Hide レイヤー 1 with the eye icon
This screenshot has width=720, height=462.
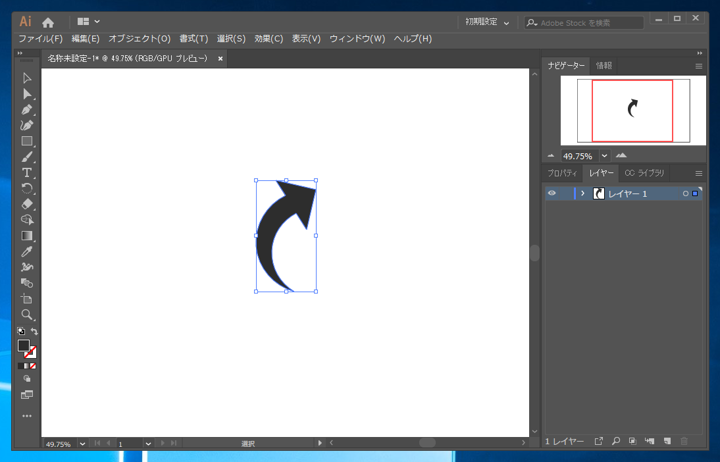pyautogui.click(x=551, y=193)
